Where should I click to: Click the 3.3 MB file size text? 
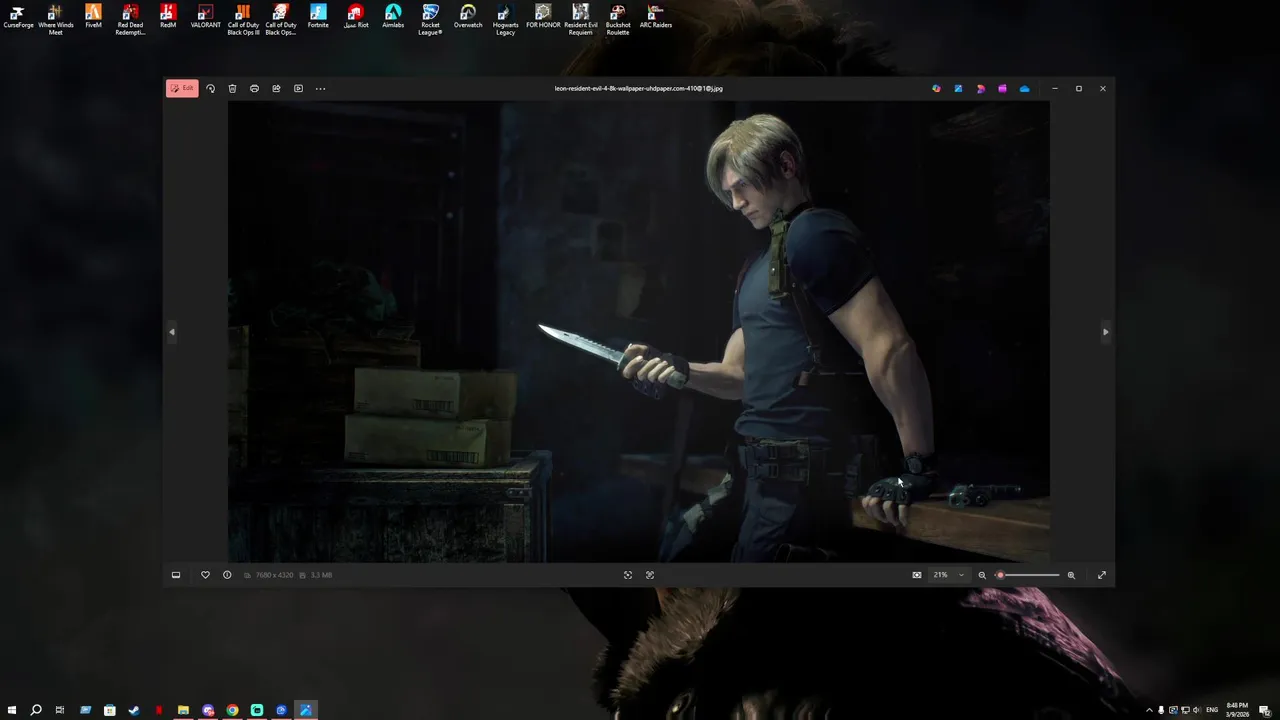[321, 575]
